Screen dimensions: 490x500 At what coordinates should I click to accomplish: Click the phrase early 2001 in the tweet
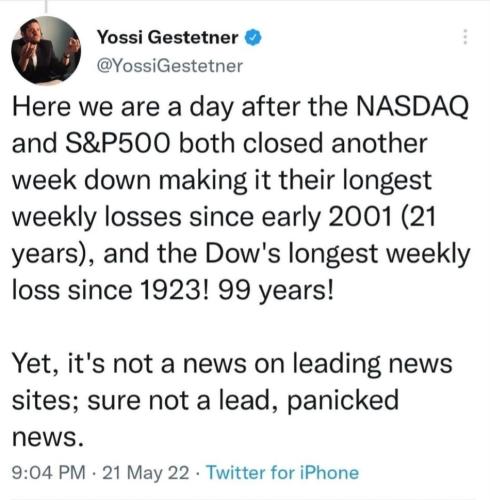pyautogui.click(x=327, y=217)
